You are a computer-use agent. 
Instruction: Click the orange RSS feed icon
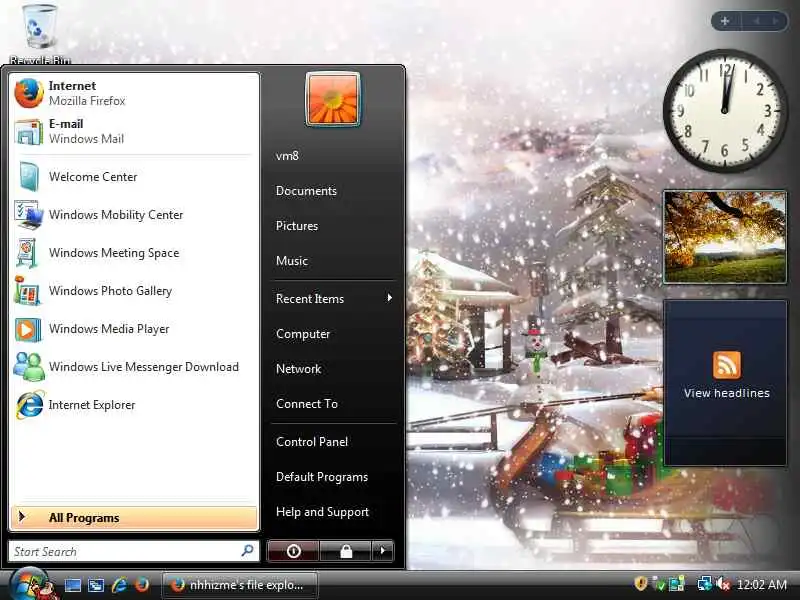727,365
